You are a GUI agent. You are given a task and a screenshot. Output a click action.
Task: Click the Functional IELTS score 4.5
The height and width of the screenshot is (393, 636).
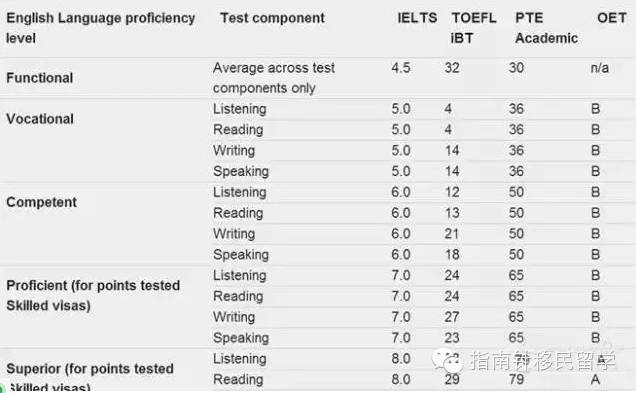point(401,68)
